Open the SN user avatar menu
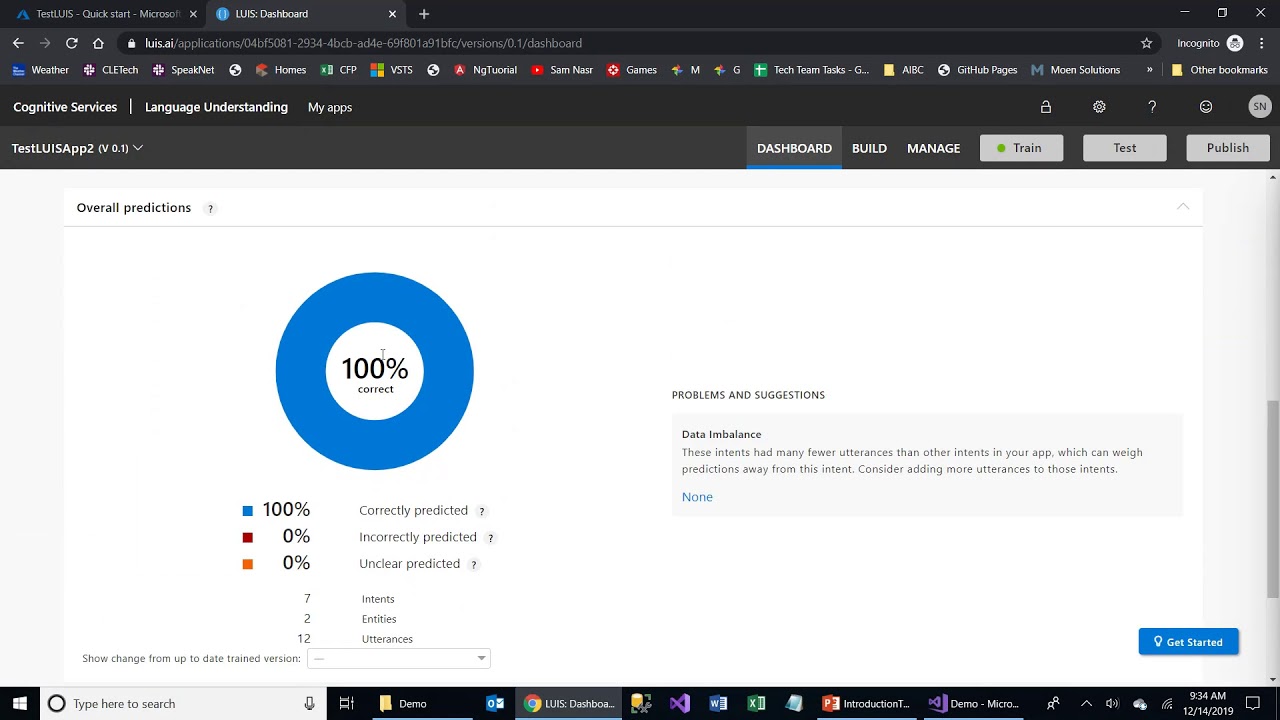The width and height of the screenshot is (1280, 720). (x=1260, y=106)
